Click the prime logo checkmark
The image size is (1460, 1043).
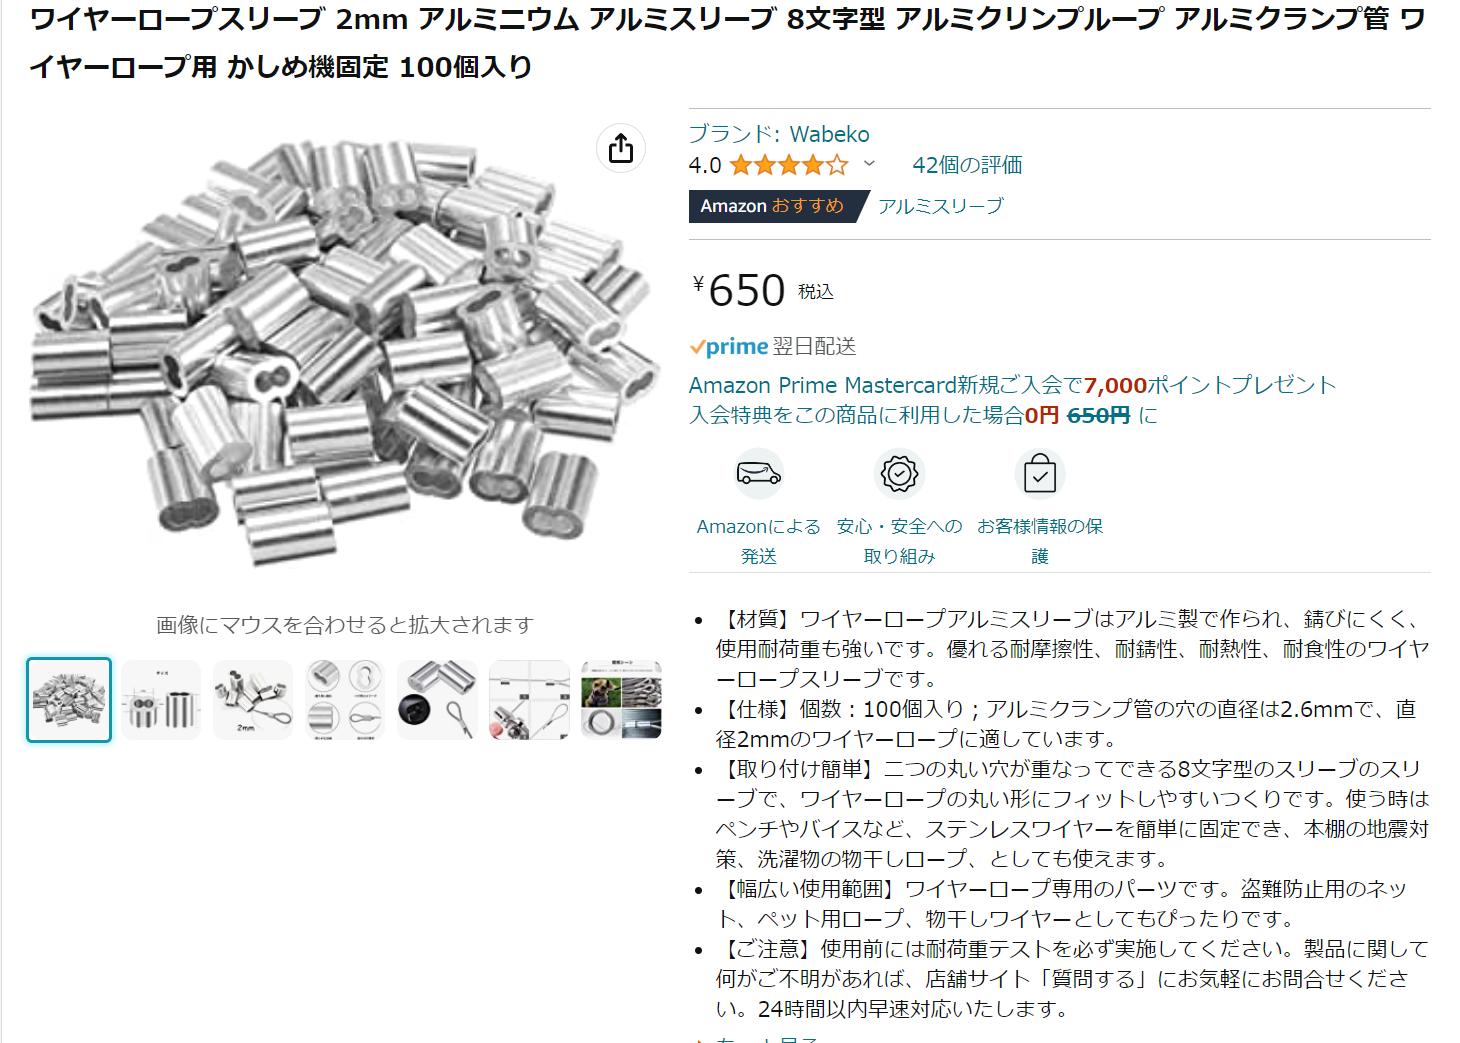coord(697,347)
